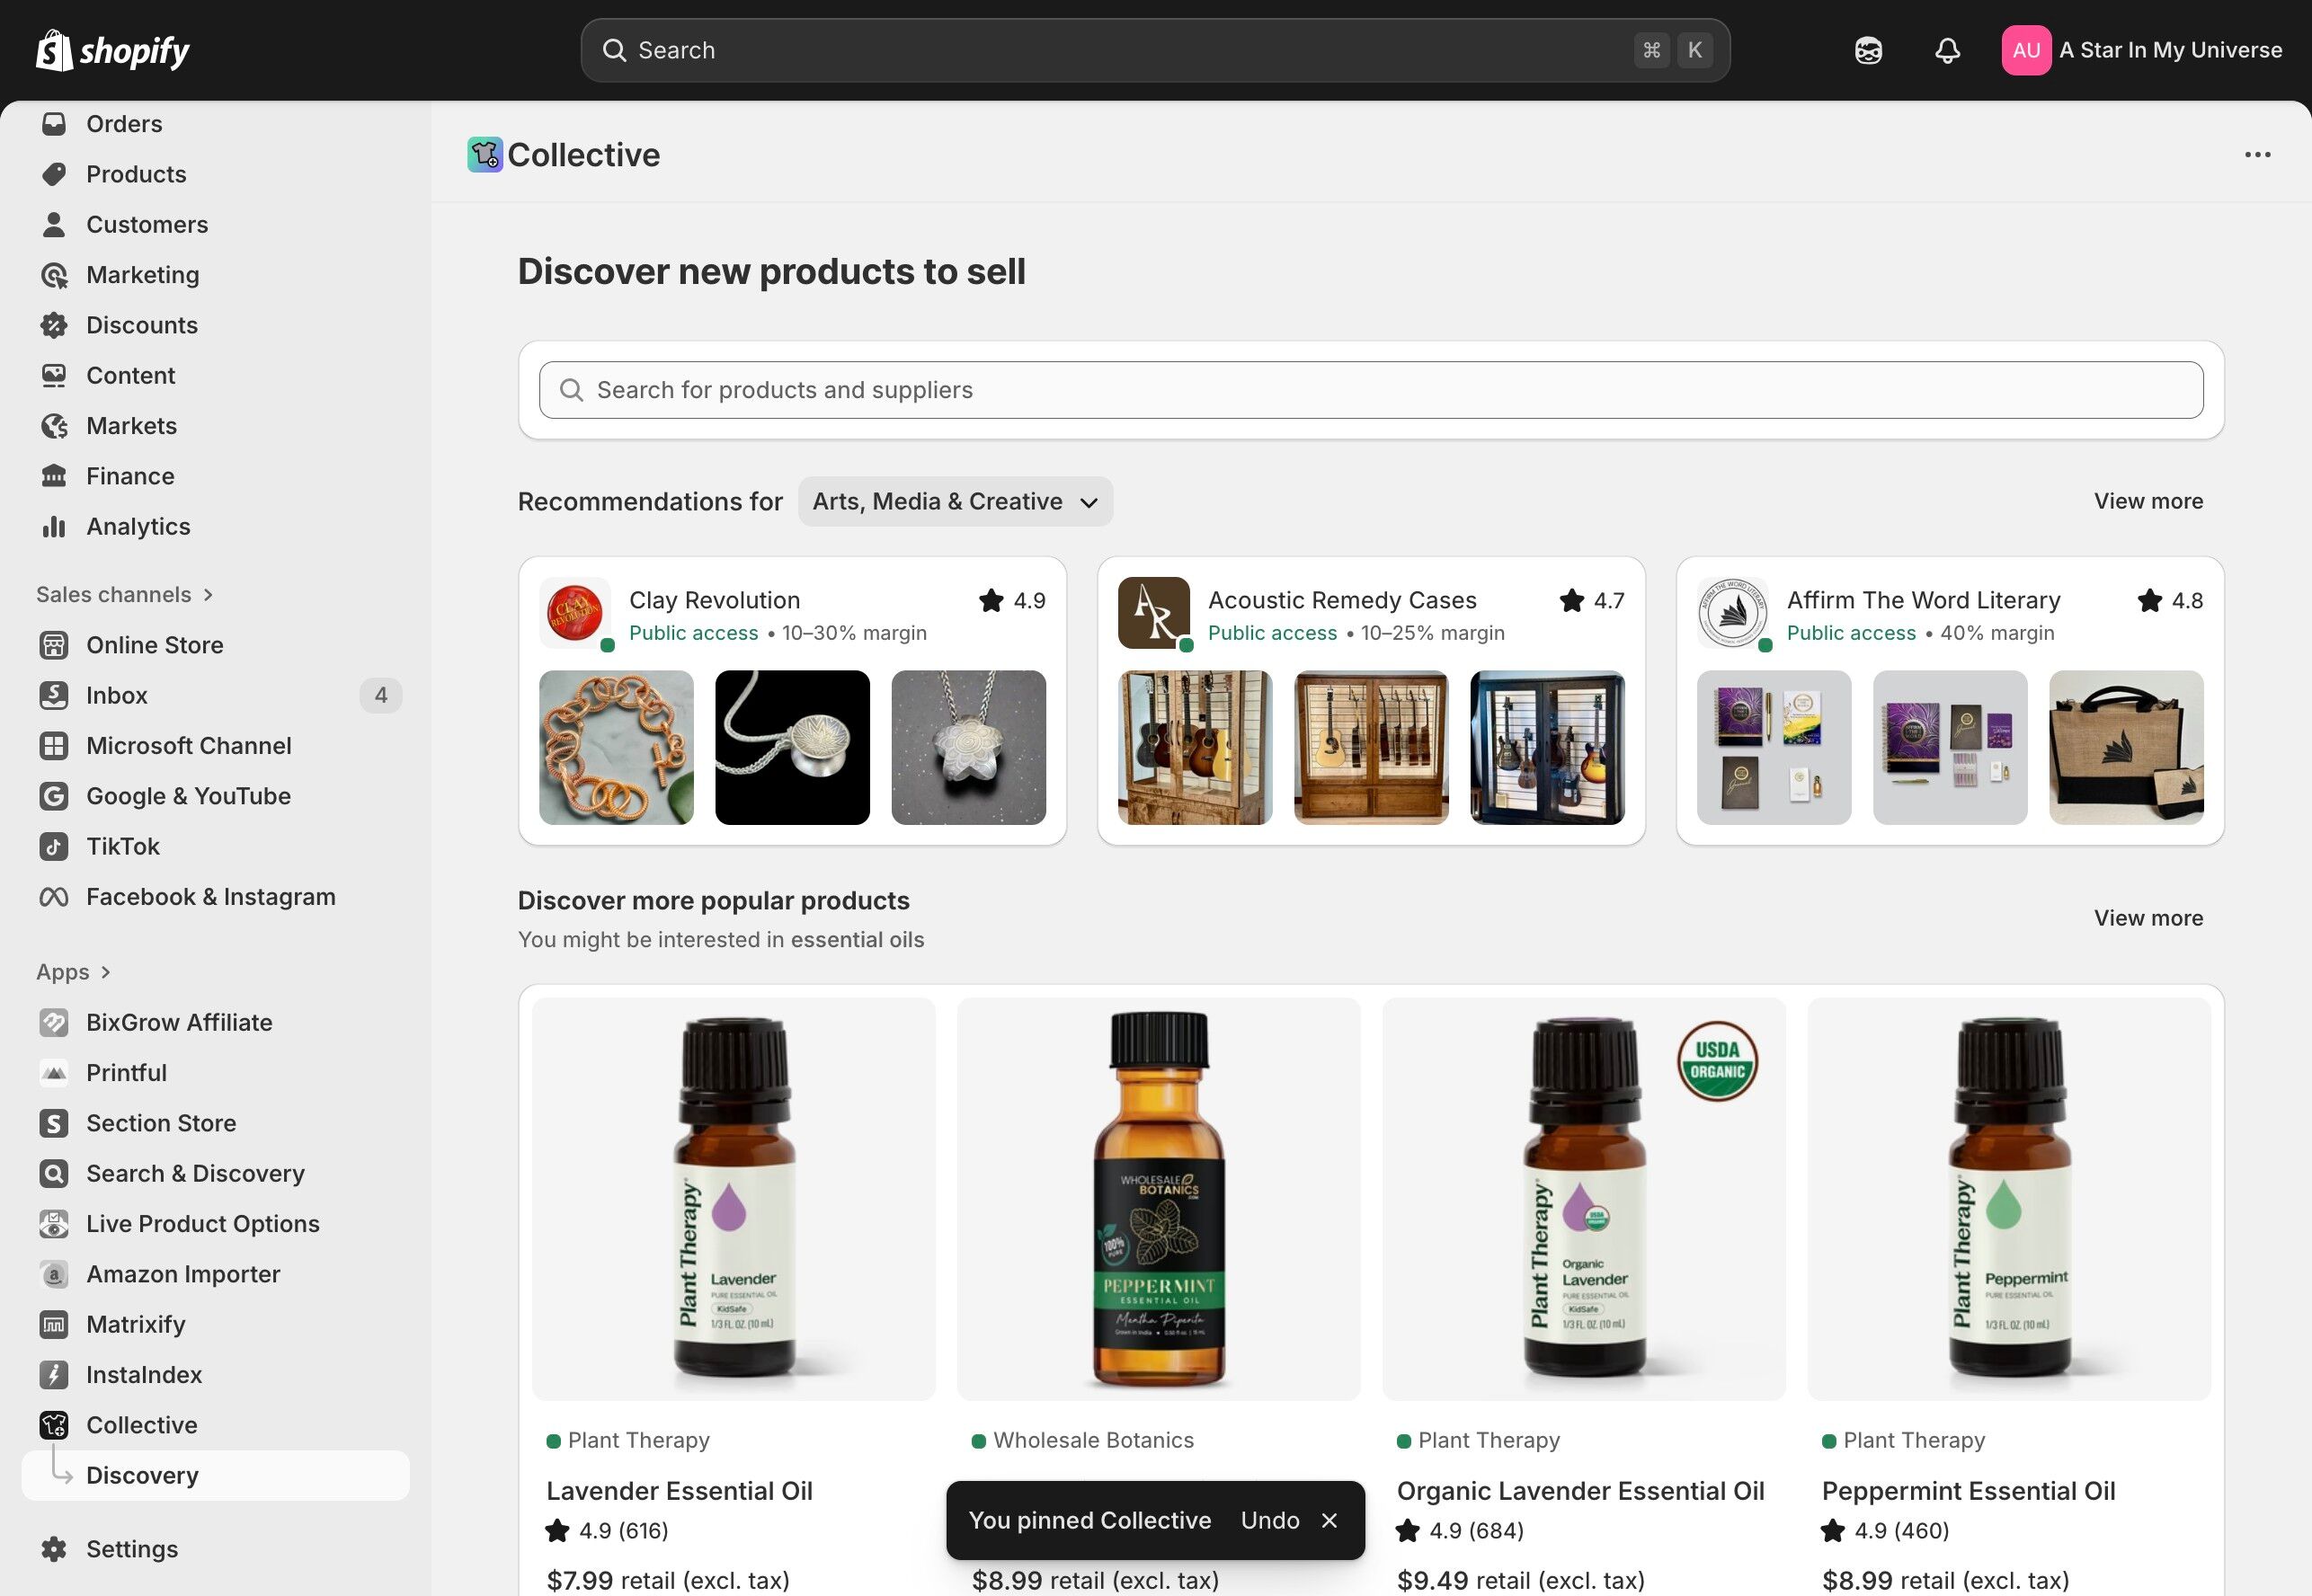Click Undo in the toast notification

pyautogui.click(x=1269, y=1520)
